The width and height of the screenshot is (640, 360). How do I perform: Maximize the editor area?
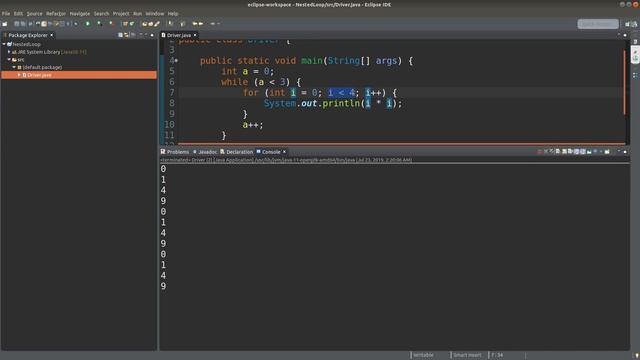coord(625,35)
